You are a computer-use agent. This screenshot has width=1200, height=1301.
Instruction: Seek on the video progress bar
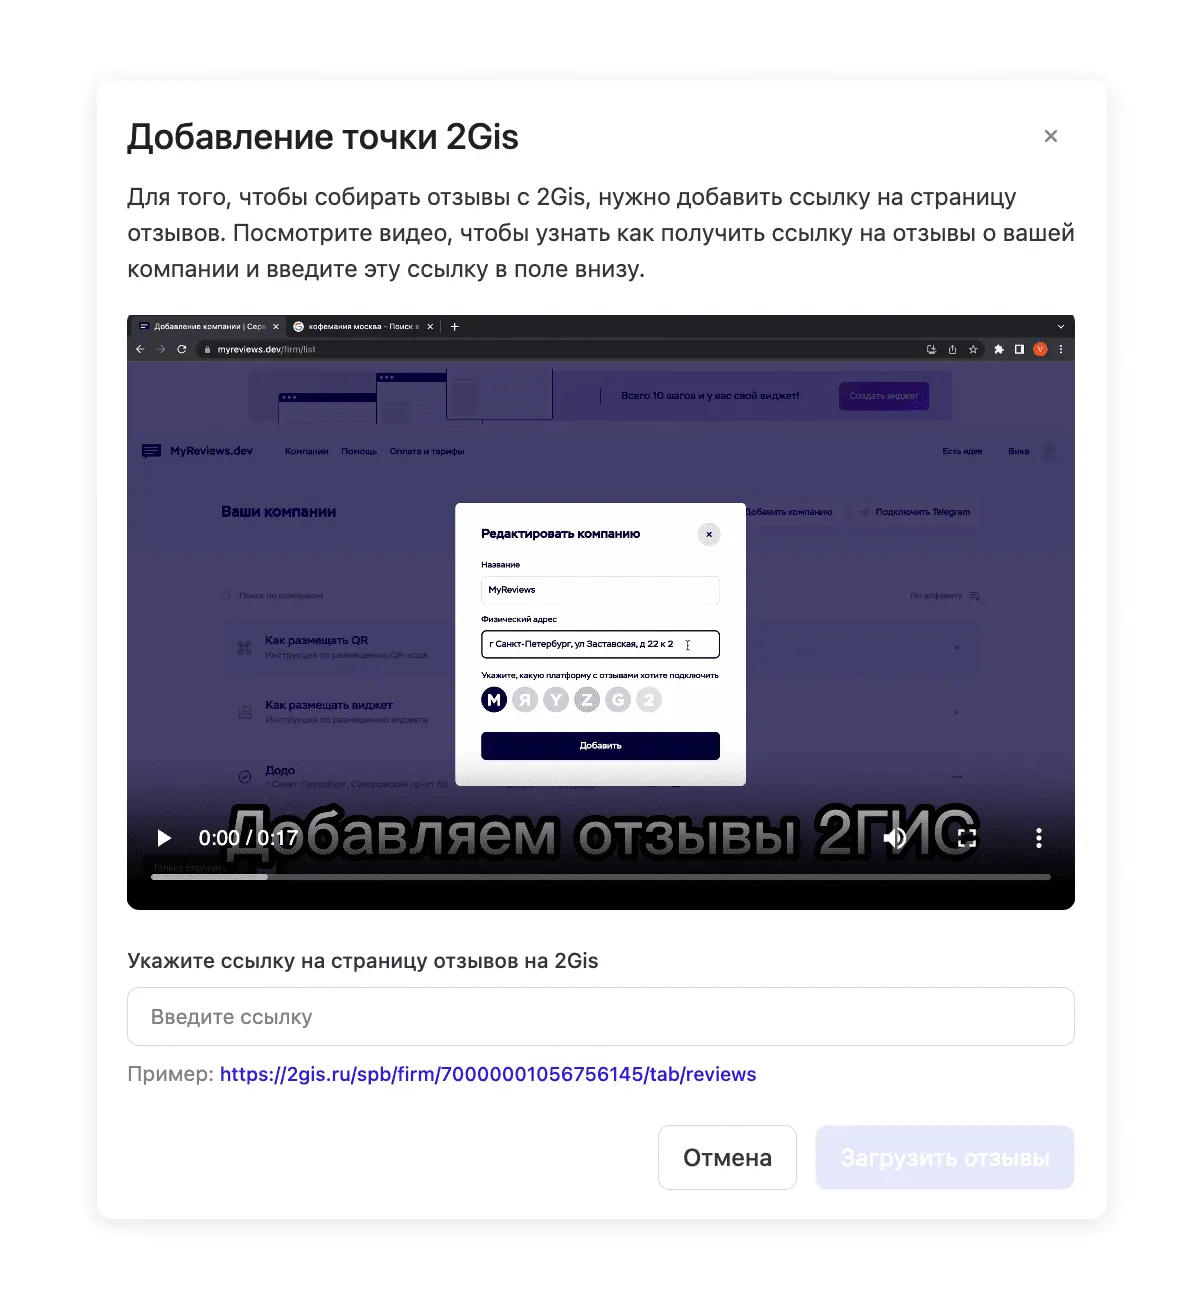click(x=600, y=877)
